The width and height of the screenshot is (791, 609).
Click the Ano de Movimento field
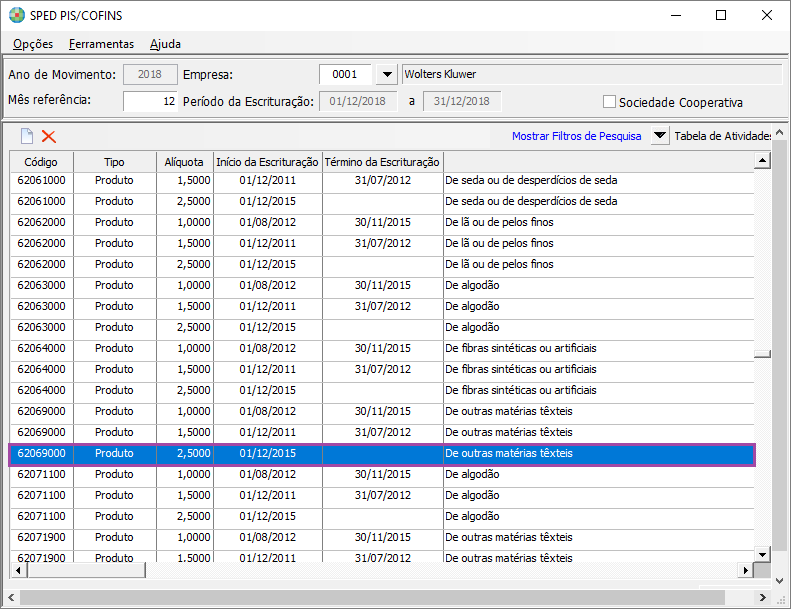click(150, 75)
